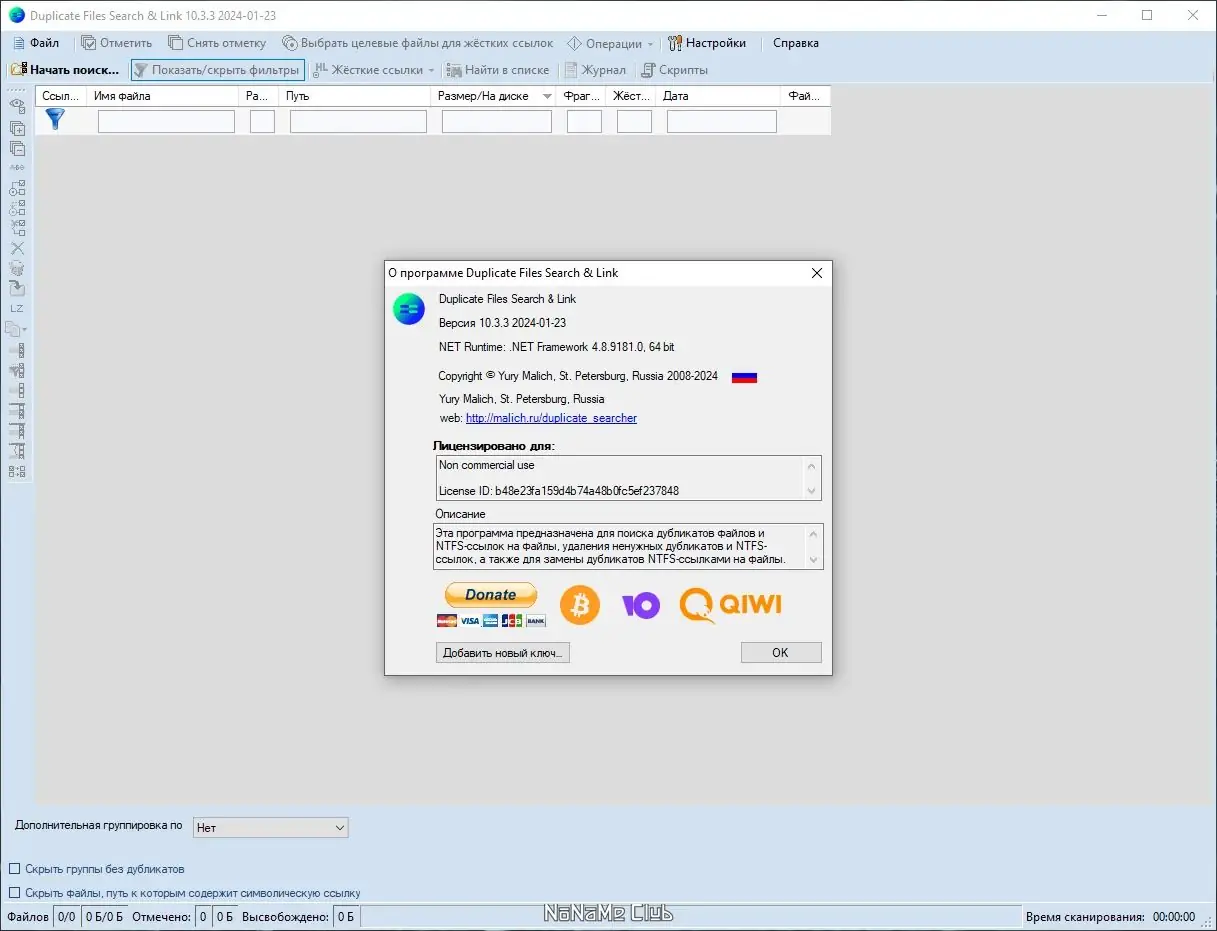Expand the Операции dropdown menu
This screenshot has height=931, width=1217.
tap(610, 43)
